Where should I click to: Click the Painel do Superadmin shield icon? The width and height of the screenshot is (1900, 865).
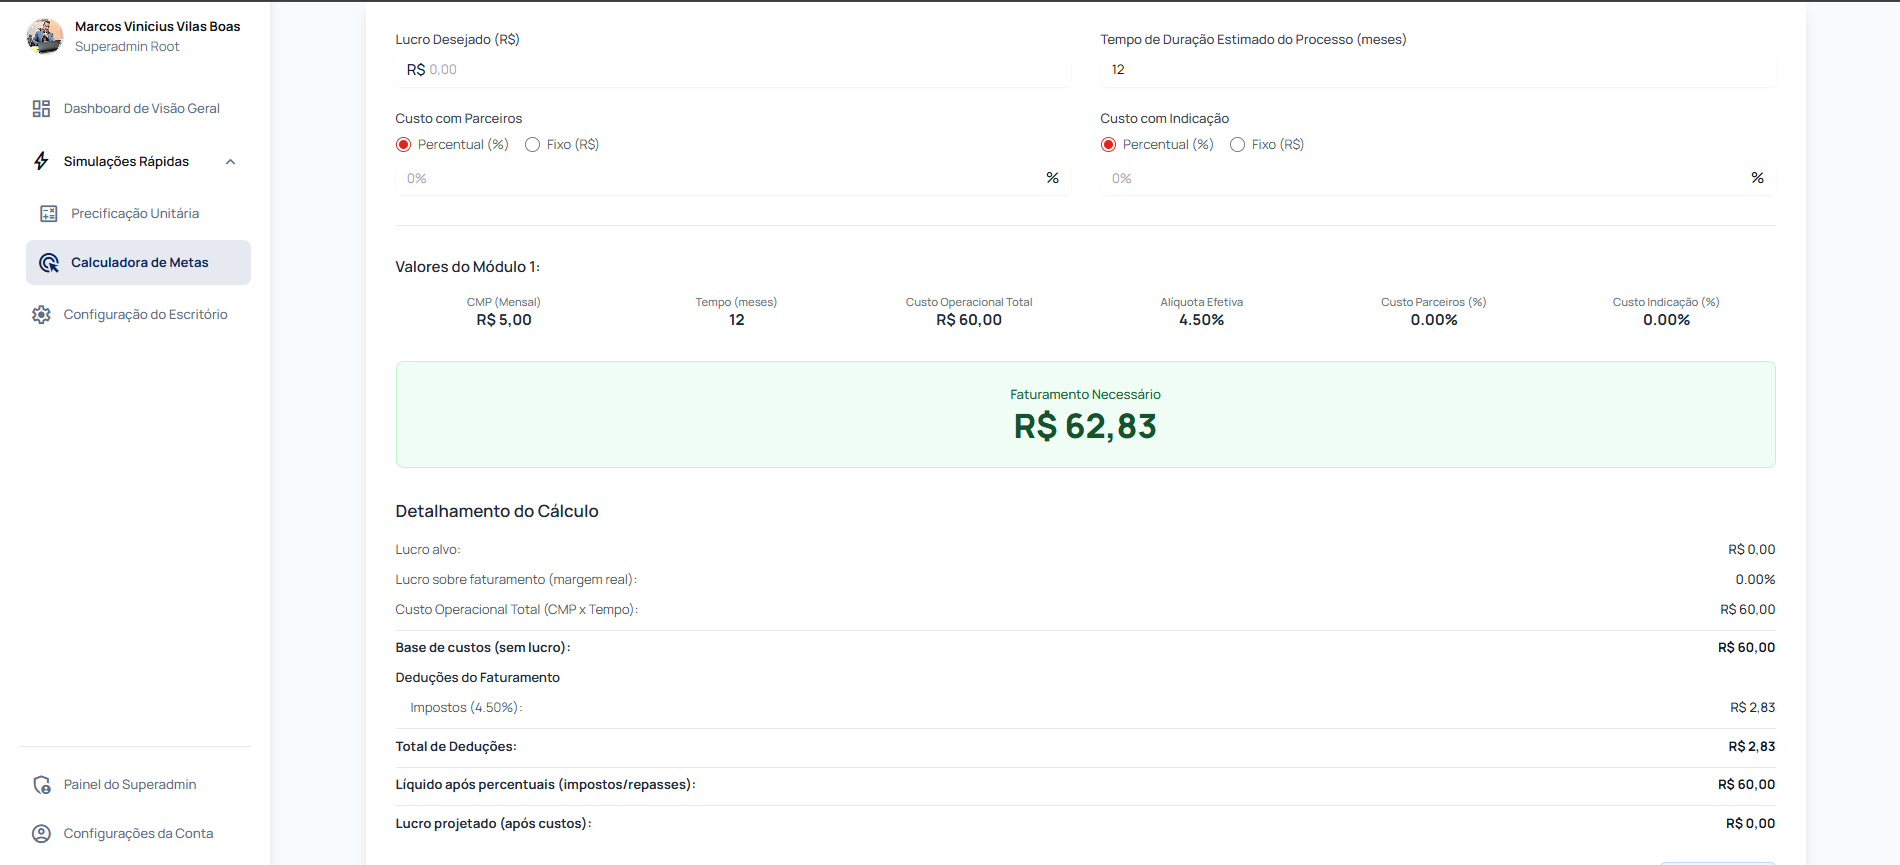click(x=42, y=785)
